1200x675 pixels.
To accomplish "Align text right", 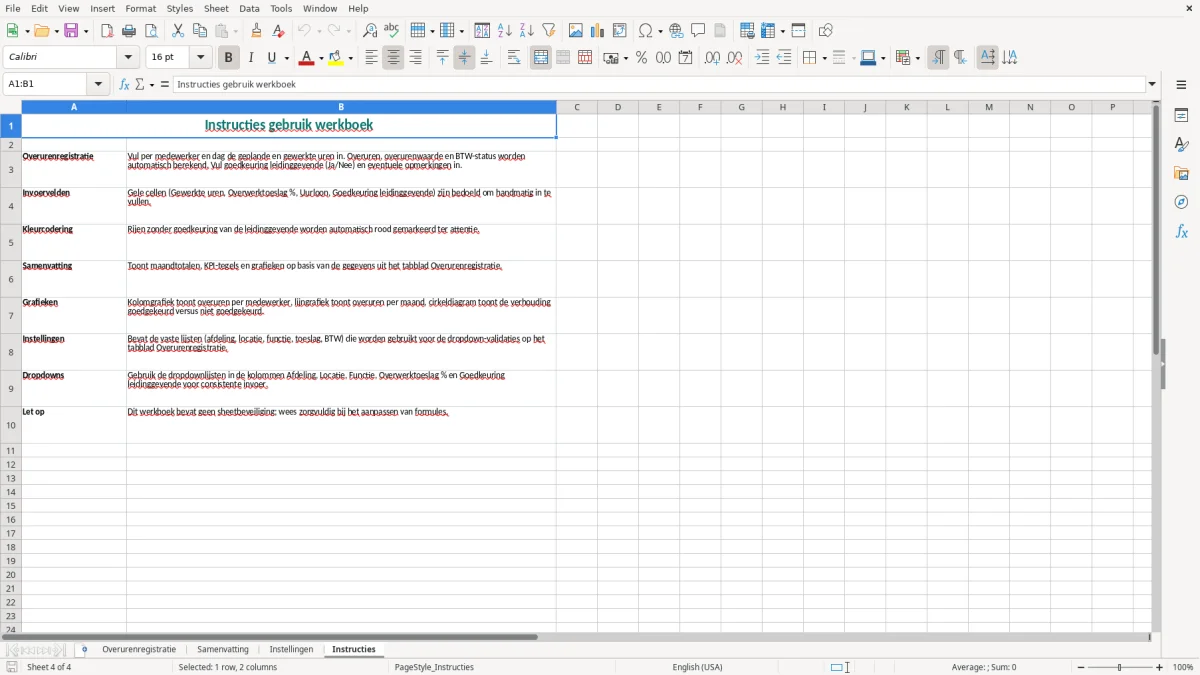I will click(415, 58).
